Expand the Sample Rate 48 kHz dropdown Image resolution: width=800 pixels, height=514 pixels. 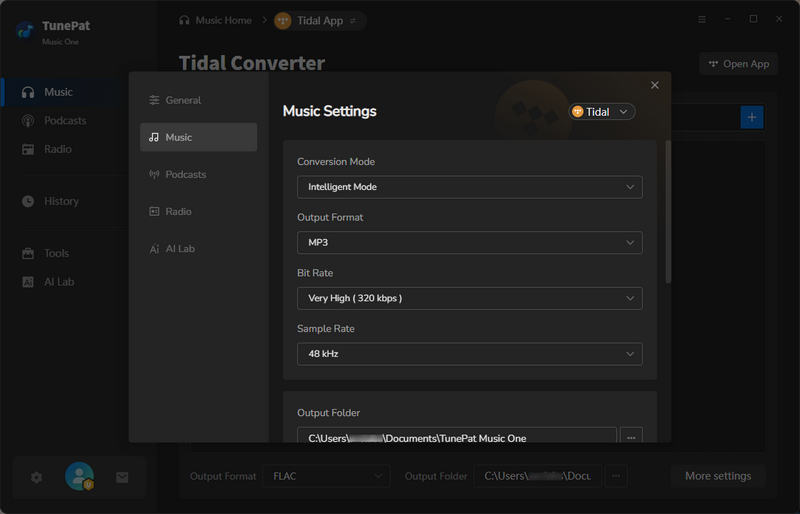point(469,354)
